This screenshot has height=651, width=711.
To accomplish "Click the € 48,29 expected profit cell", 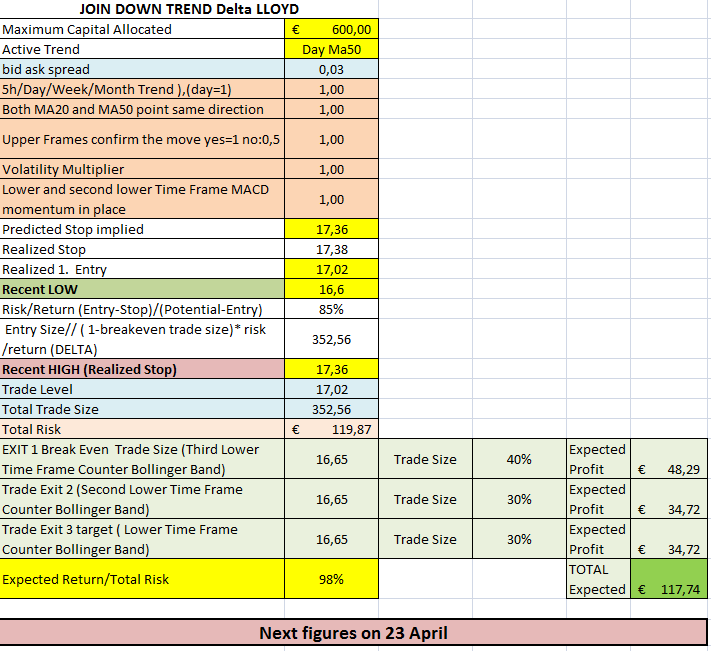I will click(x=669, y=459).
